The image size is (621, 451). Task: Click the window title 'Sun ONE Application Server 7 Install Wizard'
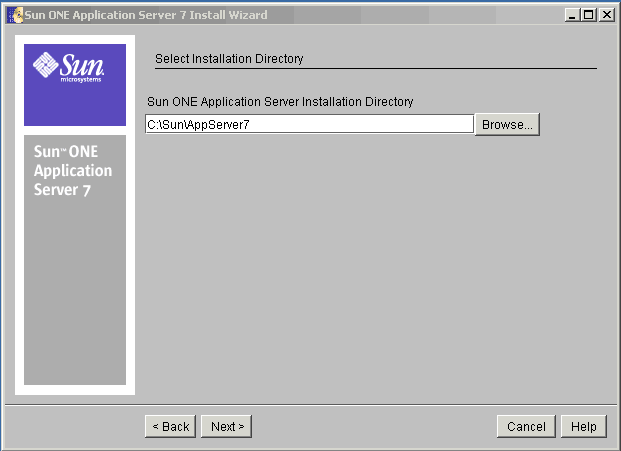[146, 15]
